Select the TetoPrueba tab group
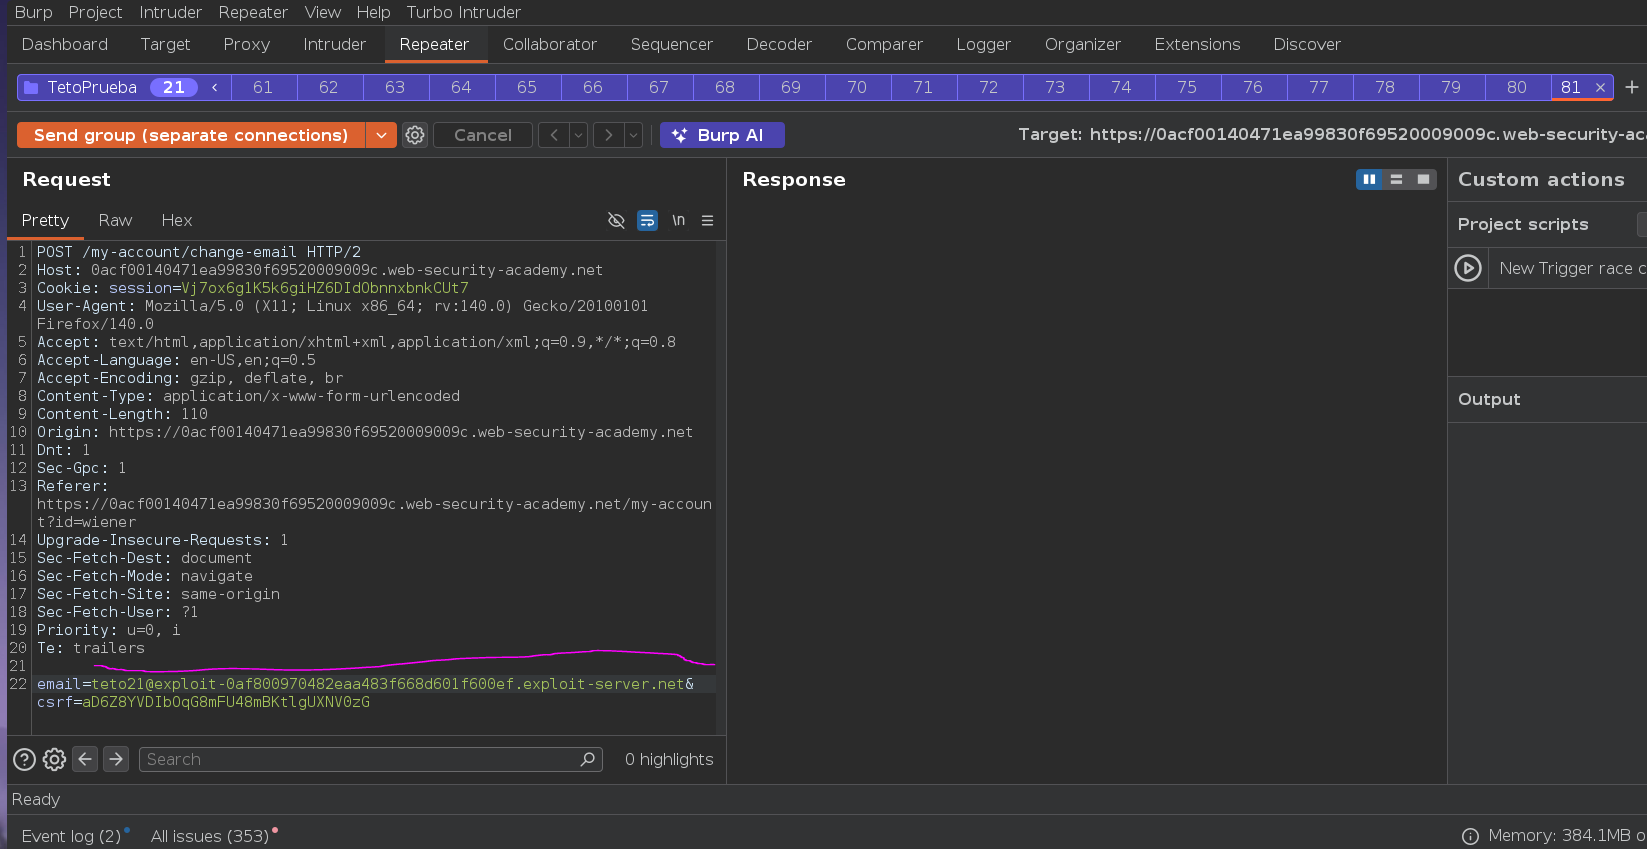The height and width of the screenshot is (849, 1647). 92,87
